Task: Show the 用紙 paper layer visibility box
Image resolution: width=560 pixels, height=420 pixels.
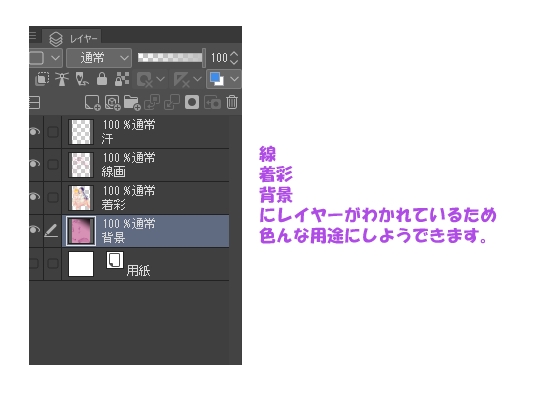Action: pos(34,264)
